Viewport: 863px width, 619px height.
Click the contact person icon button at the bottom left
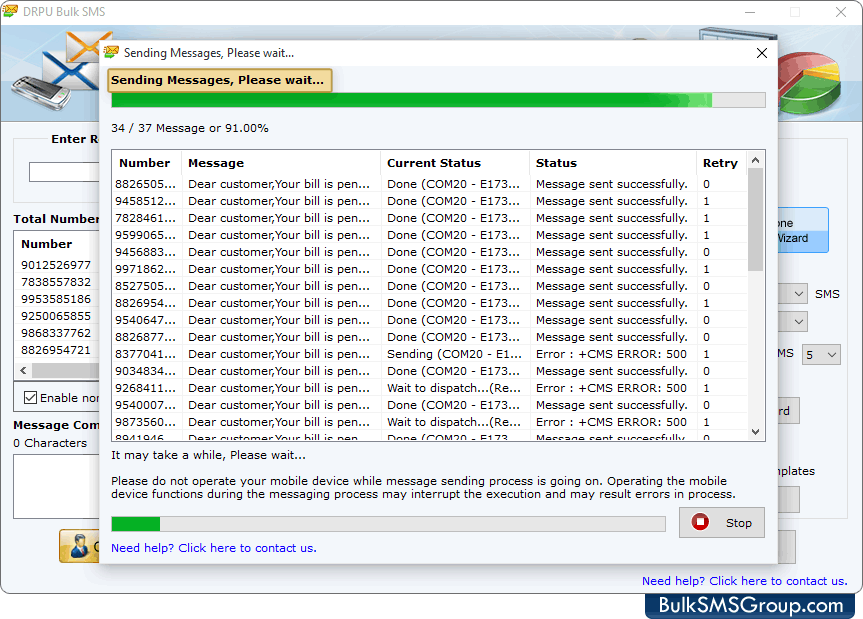(79, 546)
